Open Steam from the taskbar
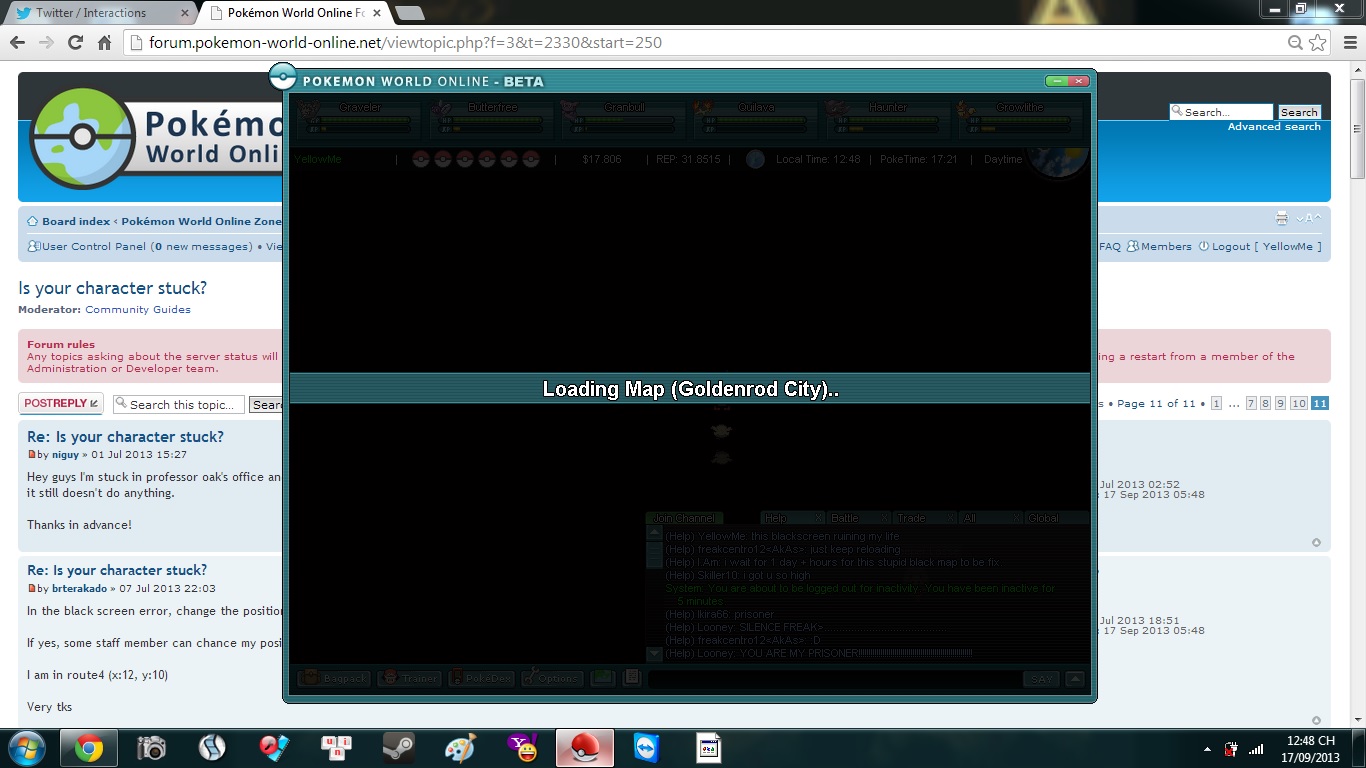Viewport: 1366px width, 768px height. [x=399, y=748]
